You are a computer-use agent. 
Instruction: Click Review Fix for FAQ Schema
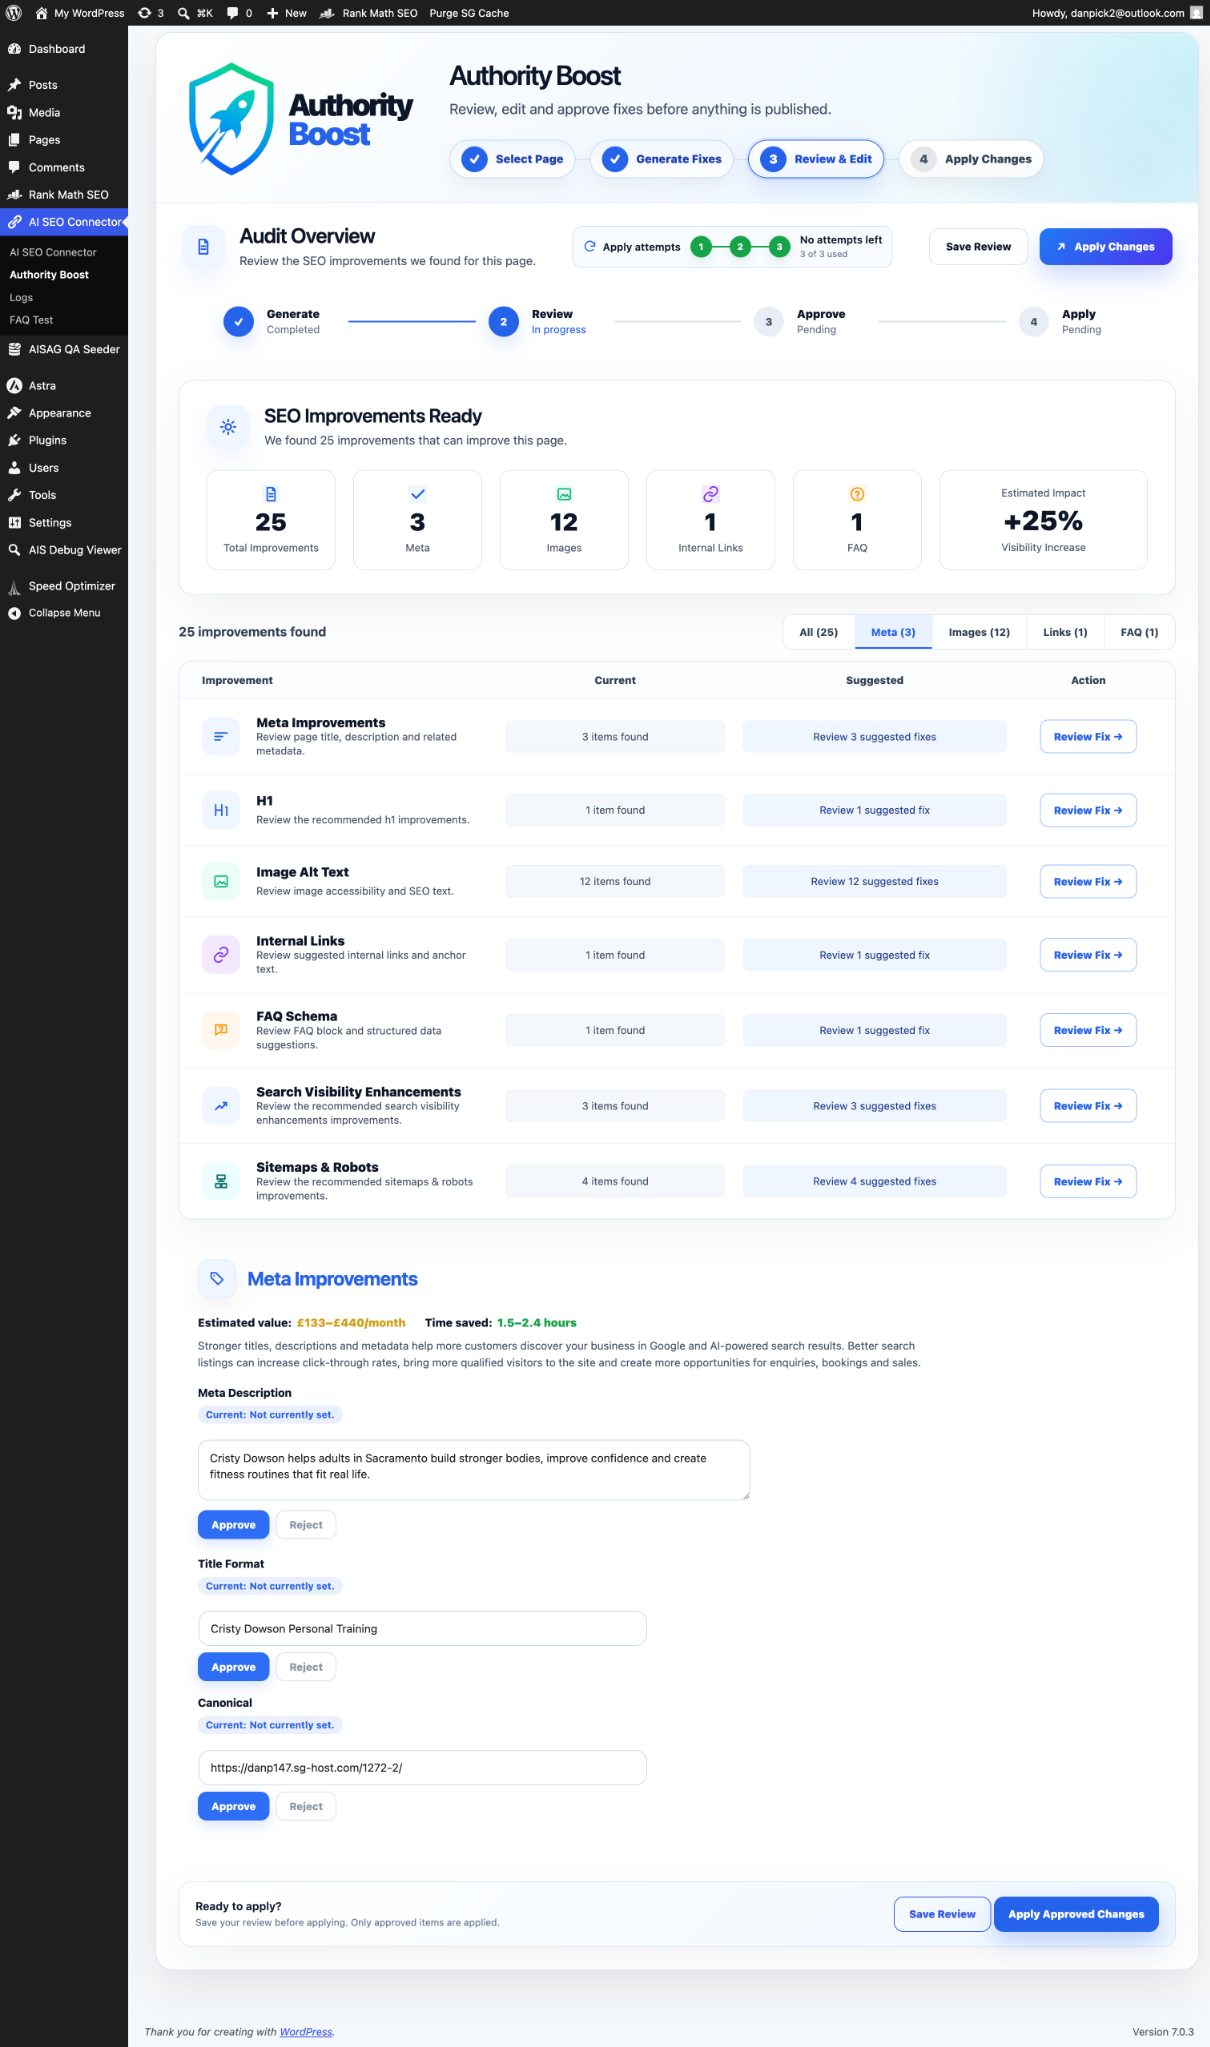pyautogui.click(x=1088, y=1030)
